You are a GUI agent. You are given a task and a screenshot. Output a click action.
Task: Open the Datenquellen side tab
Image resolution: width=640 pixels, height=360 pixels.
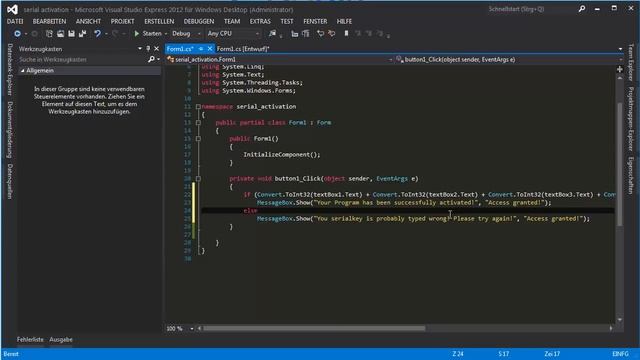[x=10, y=182]
